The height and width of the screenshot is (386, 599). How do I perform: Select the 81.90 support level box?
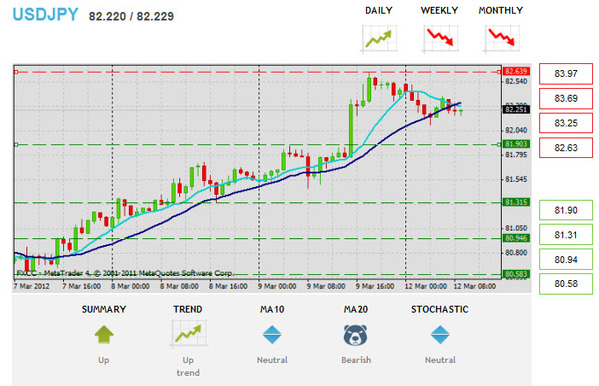(x=566, y=210)
